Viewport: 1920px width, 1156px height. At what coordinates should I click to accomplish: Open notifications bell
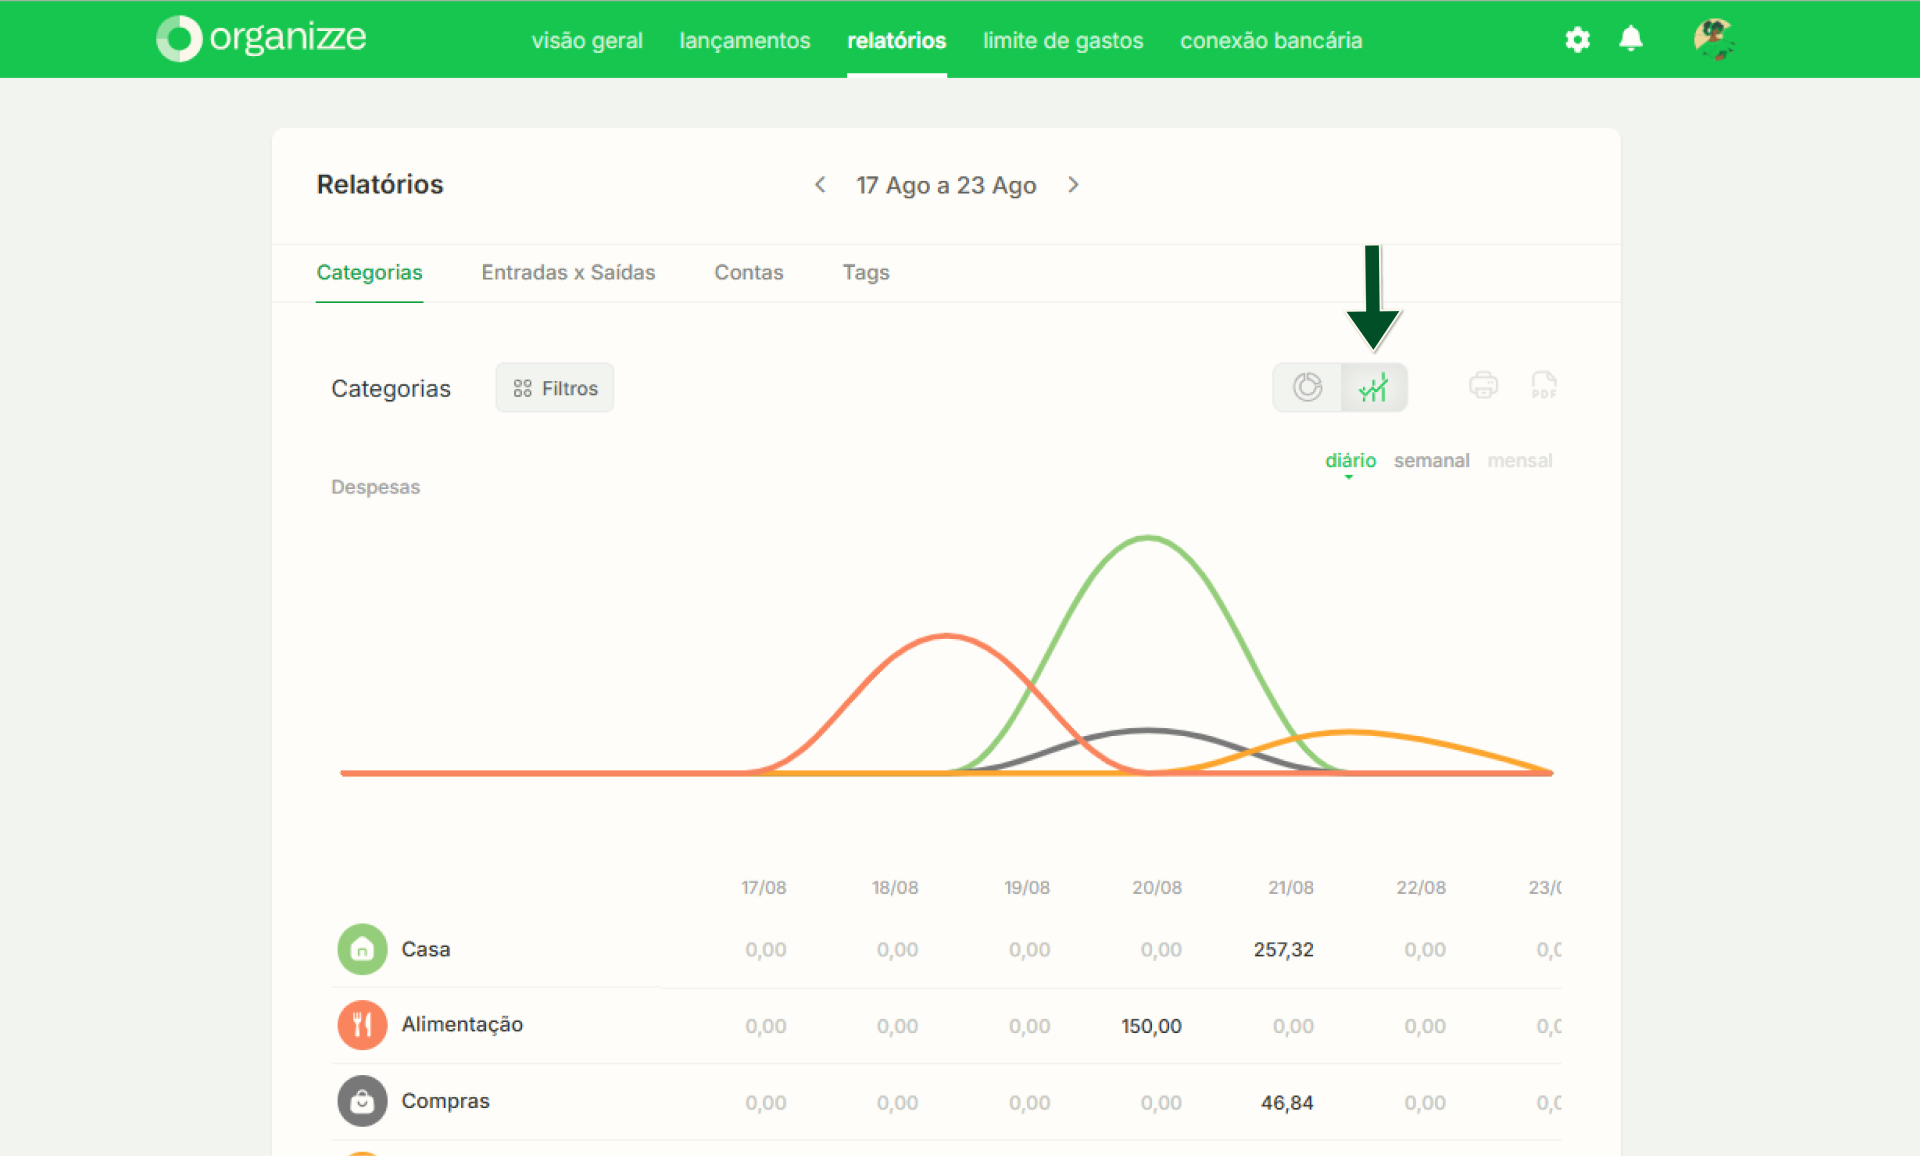1631,39
